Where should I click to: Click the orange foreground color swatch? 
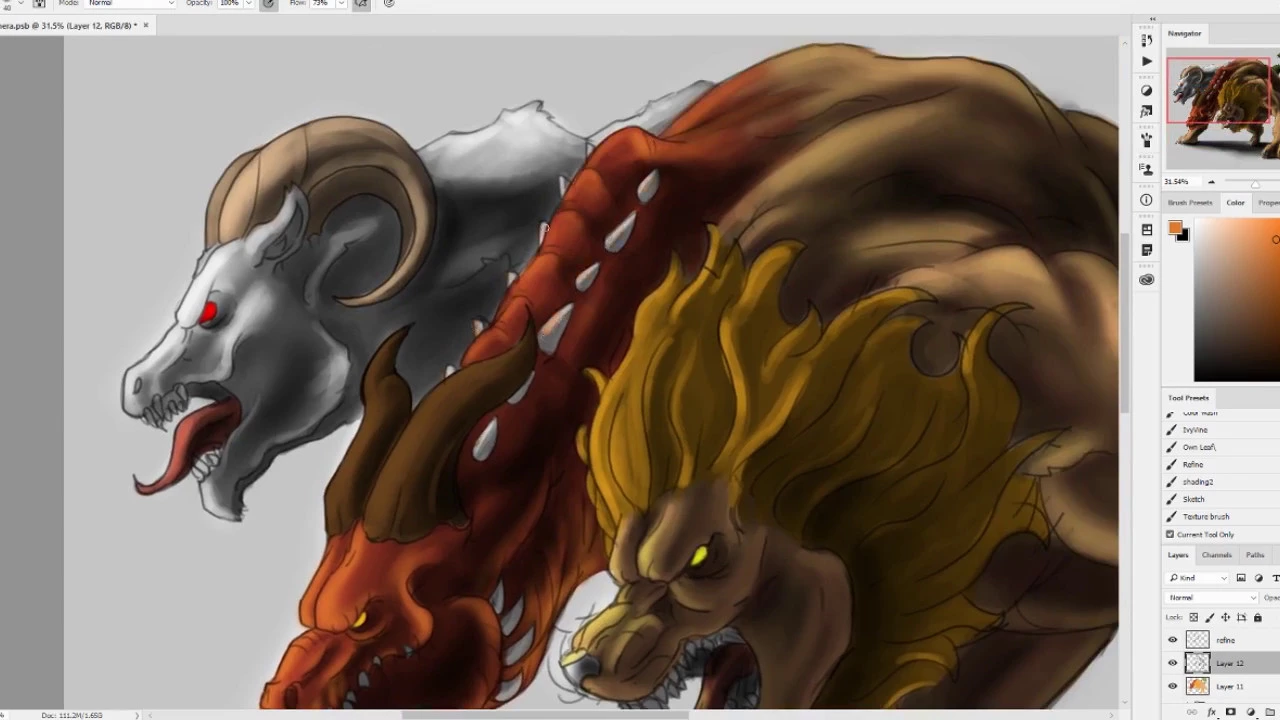click(x=1175, y=228)
